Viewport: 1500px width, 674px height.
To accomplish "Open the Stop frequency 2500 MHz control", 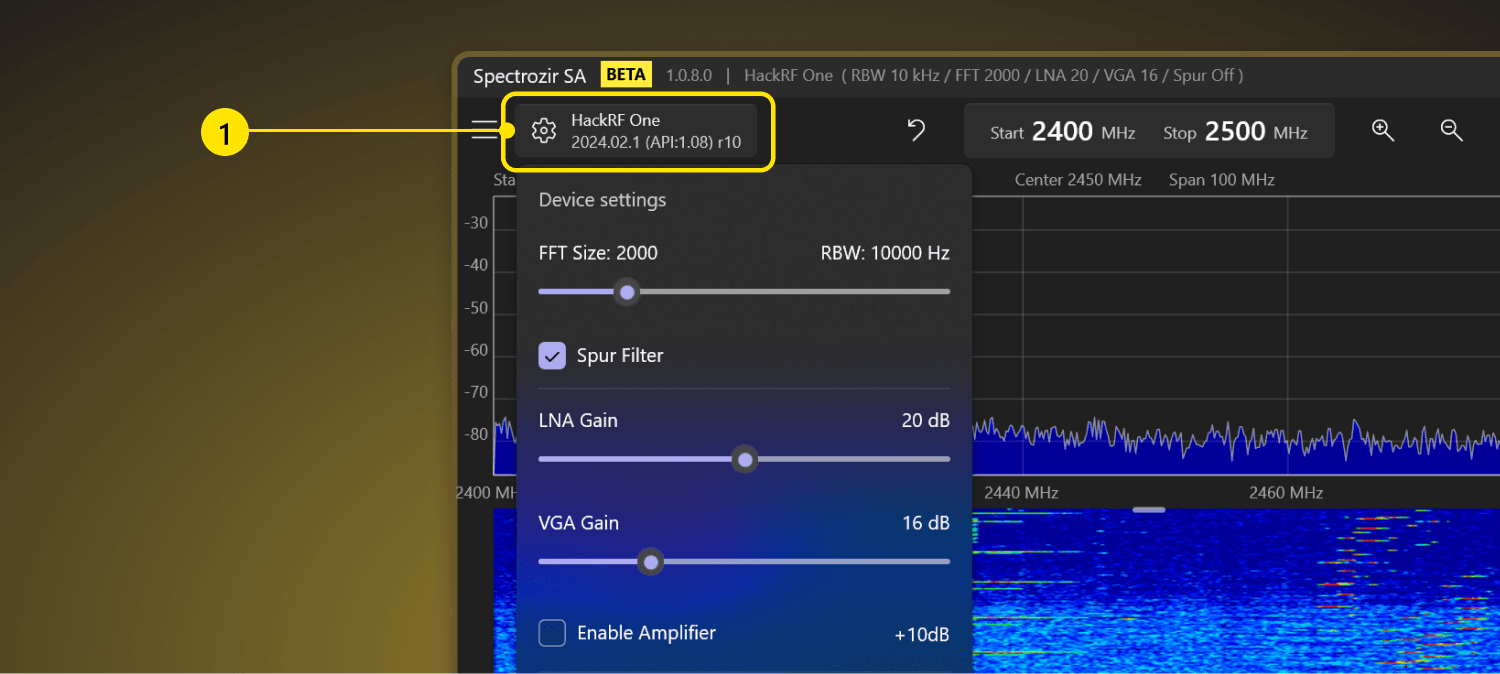I will (x=1240, y=130).
